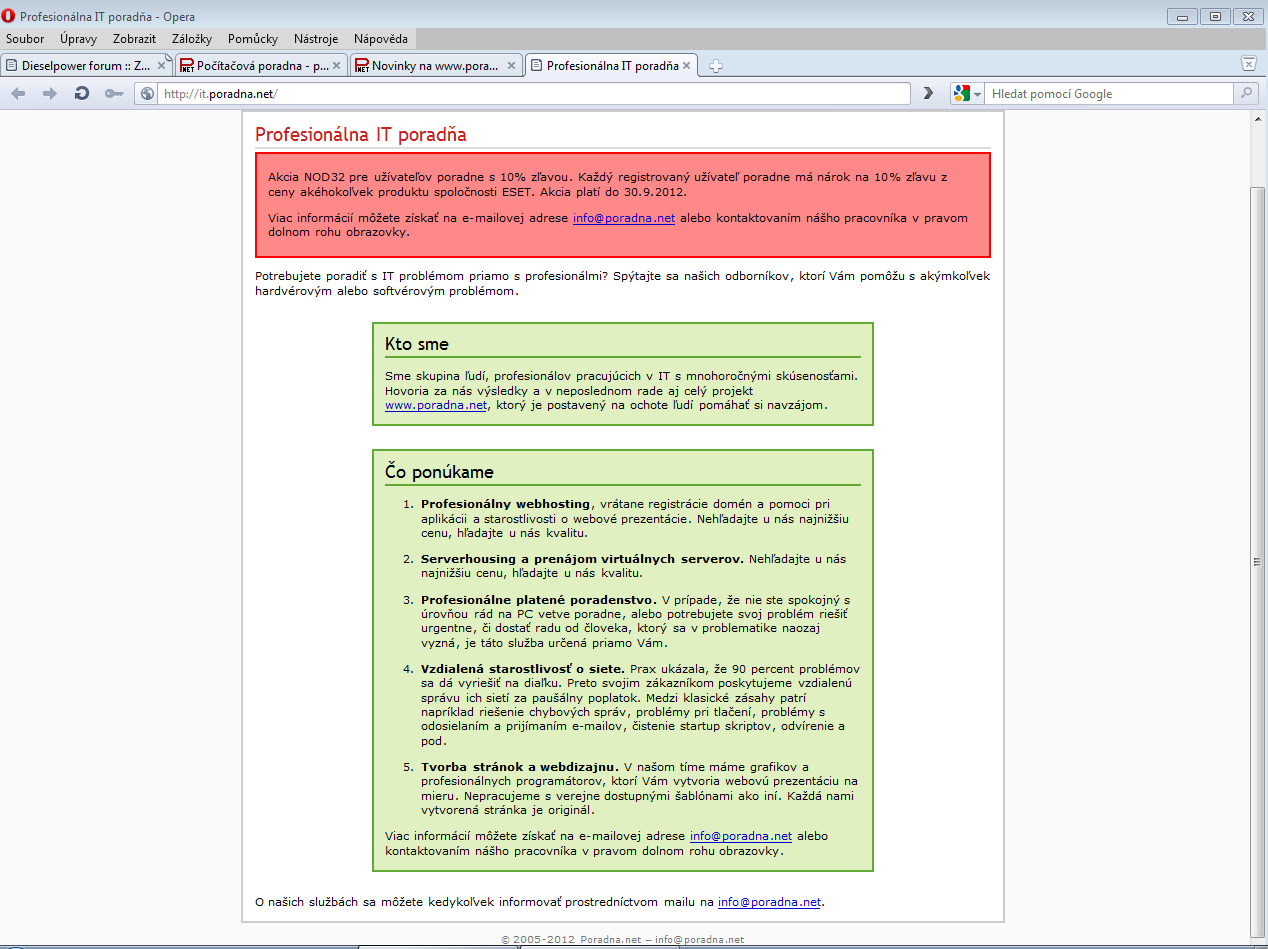Click Profesionálne platené poradenstvo text

point(538,600)
